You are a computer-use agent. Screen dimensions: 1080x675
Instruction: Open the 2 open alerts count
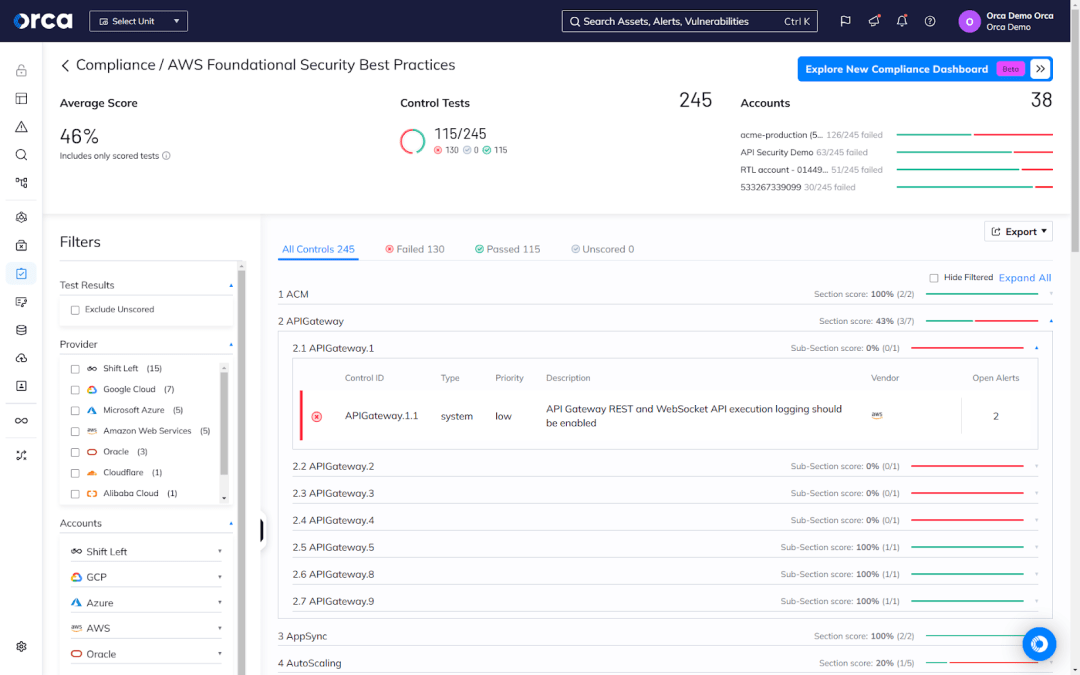pyautogui.click(x=995, y=416)
